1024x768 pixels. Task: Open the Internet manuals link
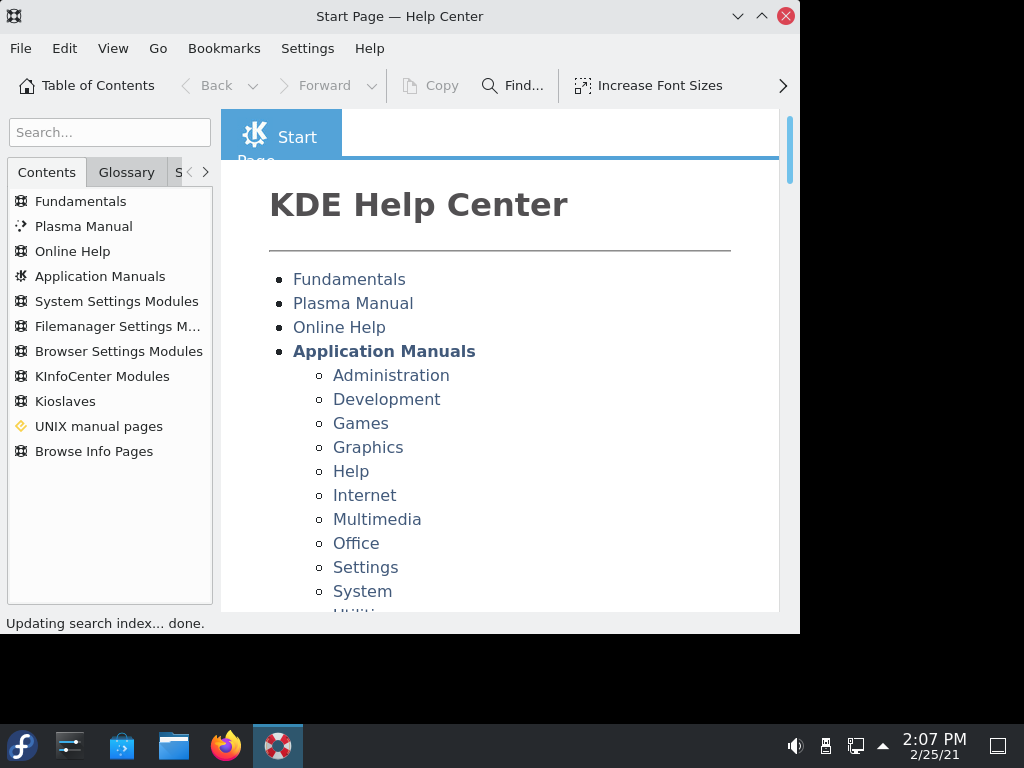364,496
